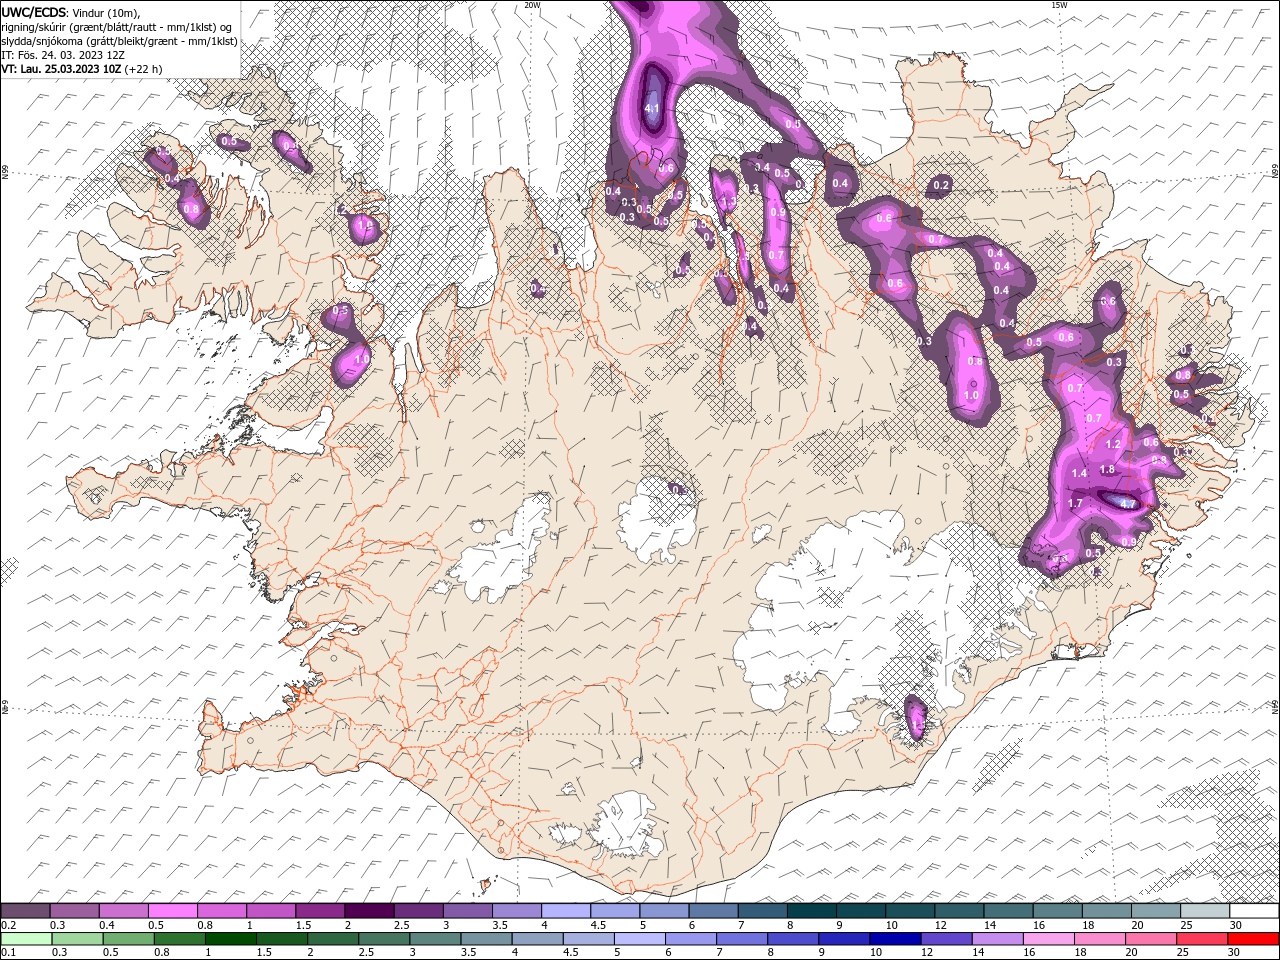Click the 4.7 snowfall value in the east
Image resolution: width=1280 pixels, height=960 pixels.
[1128, 505]
